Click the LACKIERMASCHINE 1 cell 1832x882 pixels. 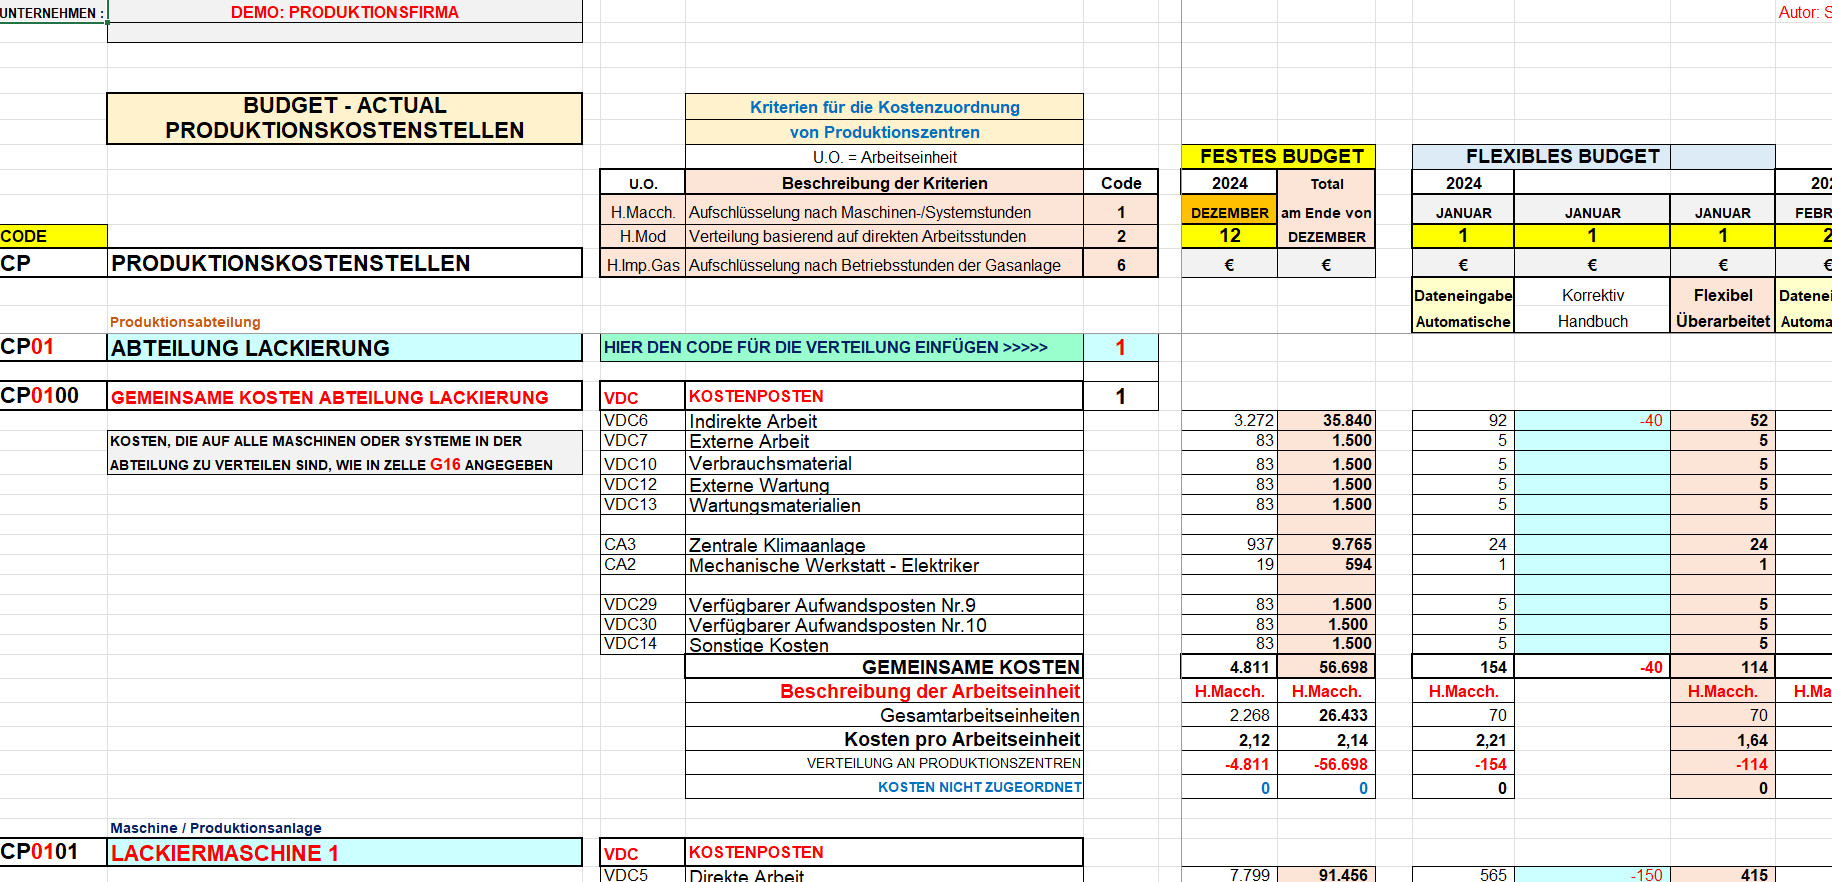[344, 853]
